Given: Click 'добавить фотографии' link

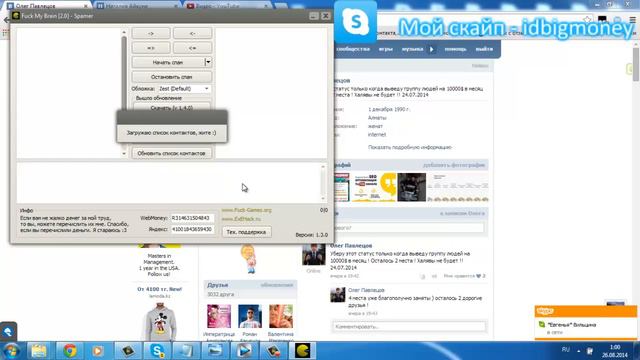Looking at the screenshot, I should click(x=453, y=165).
